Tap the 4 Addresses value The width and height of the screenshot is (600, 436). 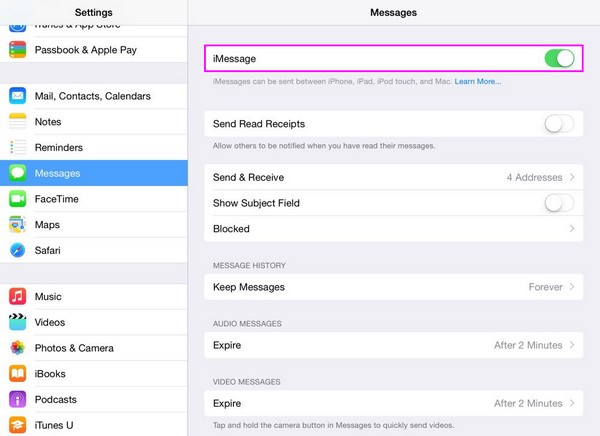coord(534,177)
